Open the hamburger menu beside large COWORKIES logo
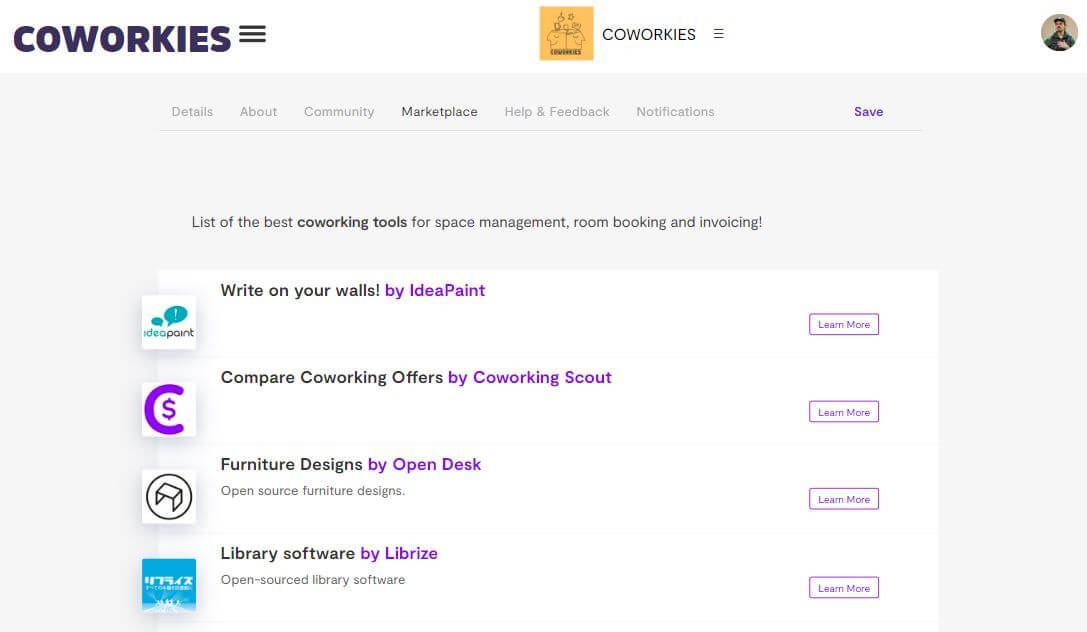The height and width of the screenshot is (632, 1087). [252, 34]
